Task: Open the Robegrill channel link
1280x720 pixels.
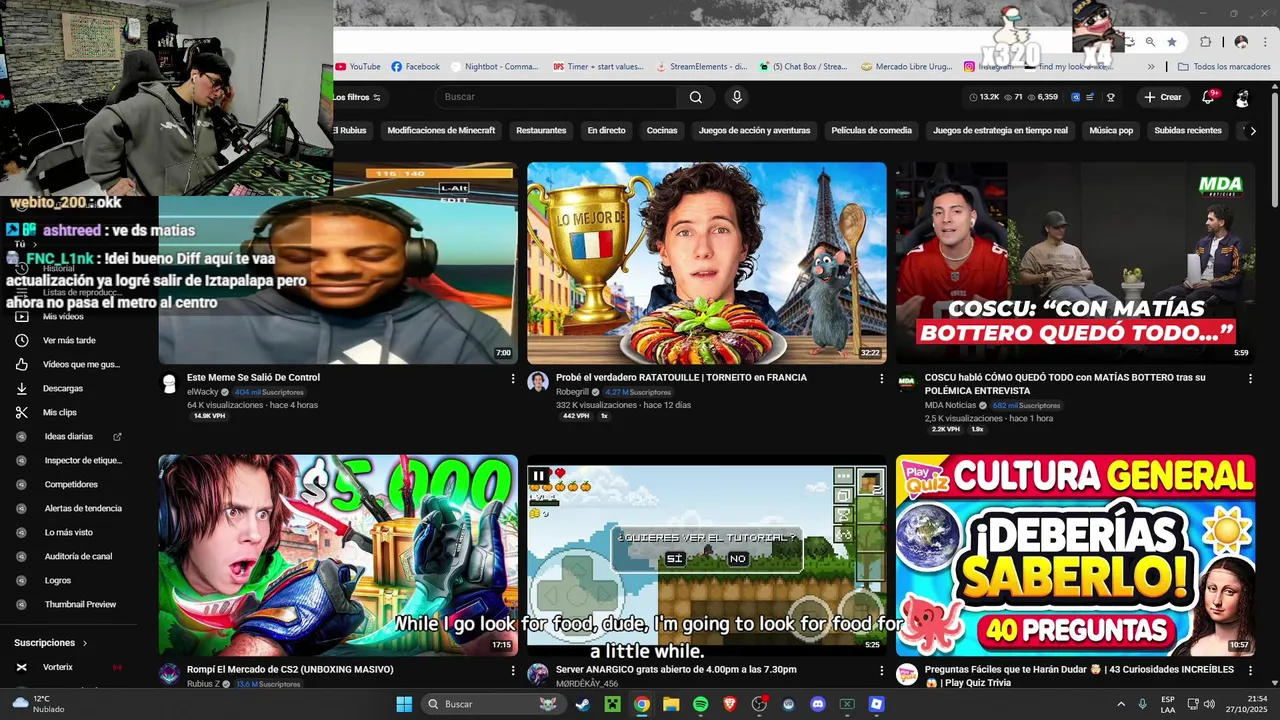Action: tap(574, 392)
